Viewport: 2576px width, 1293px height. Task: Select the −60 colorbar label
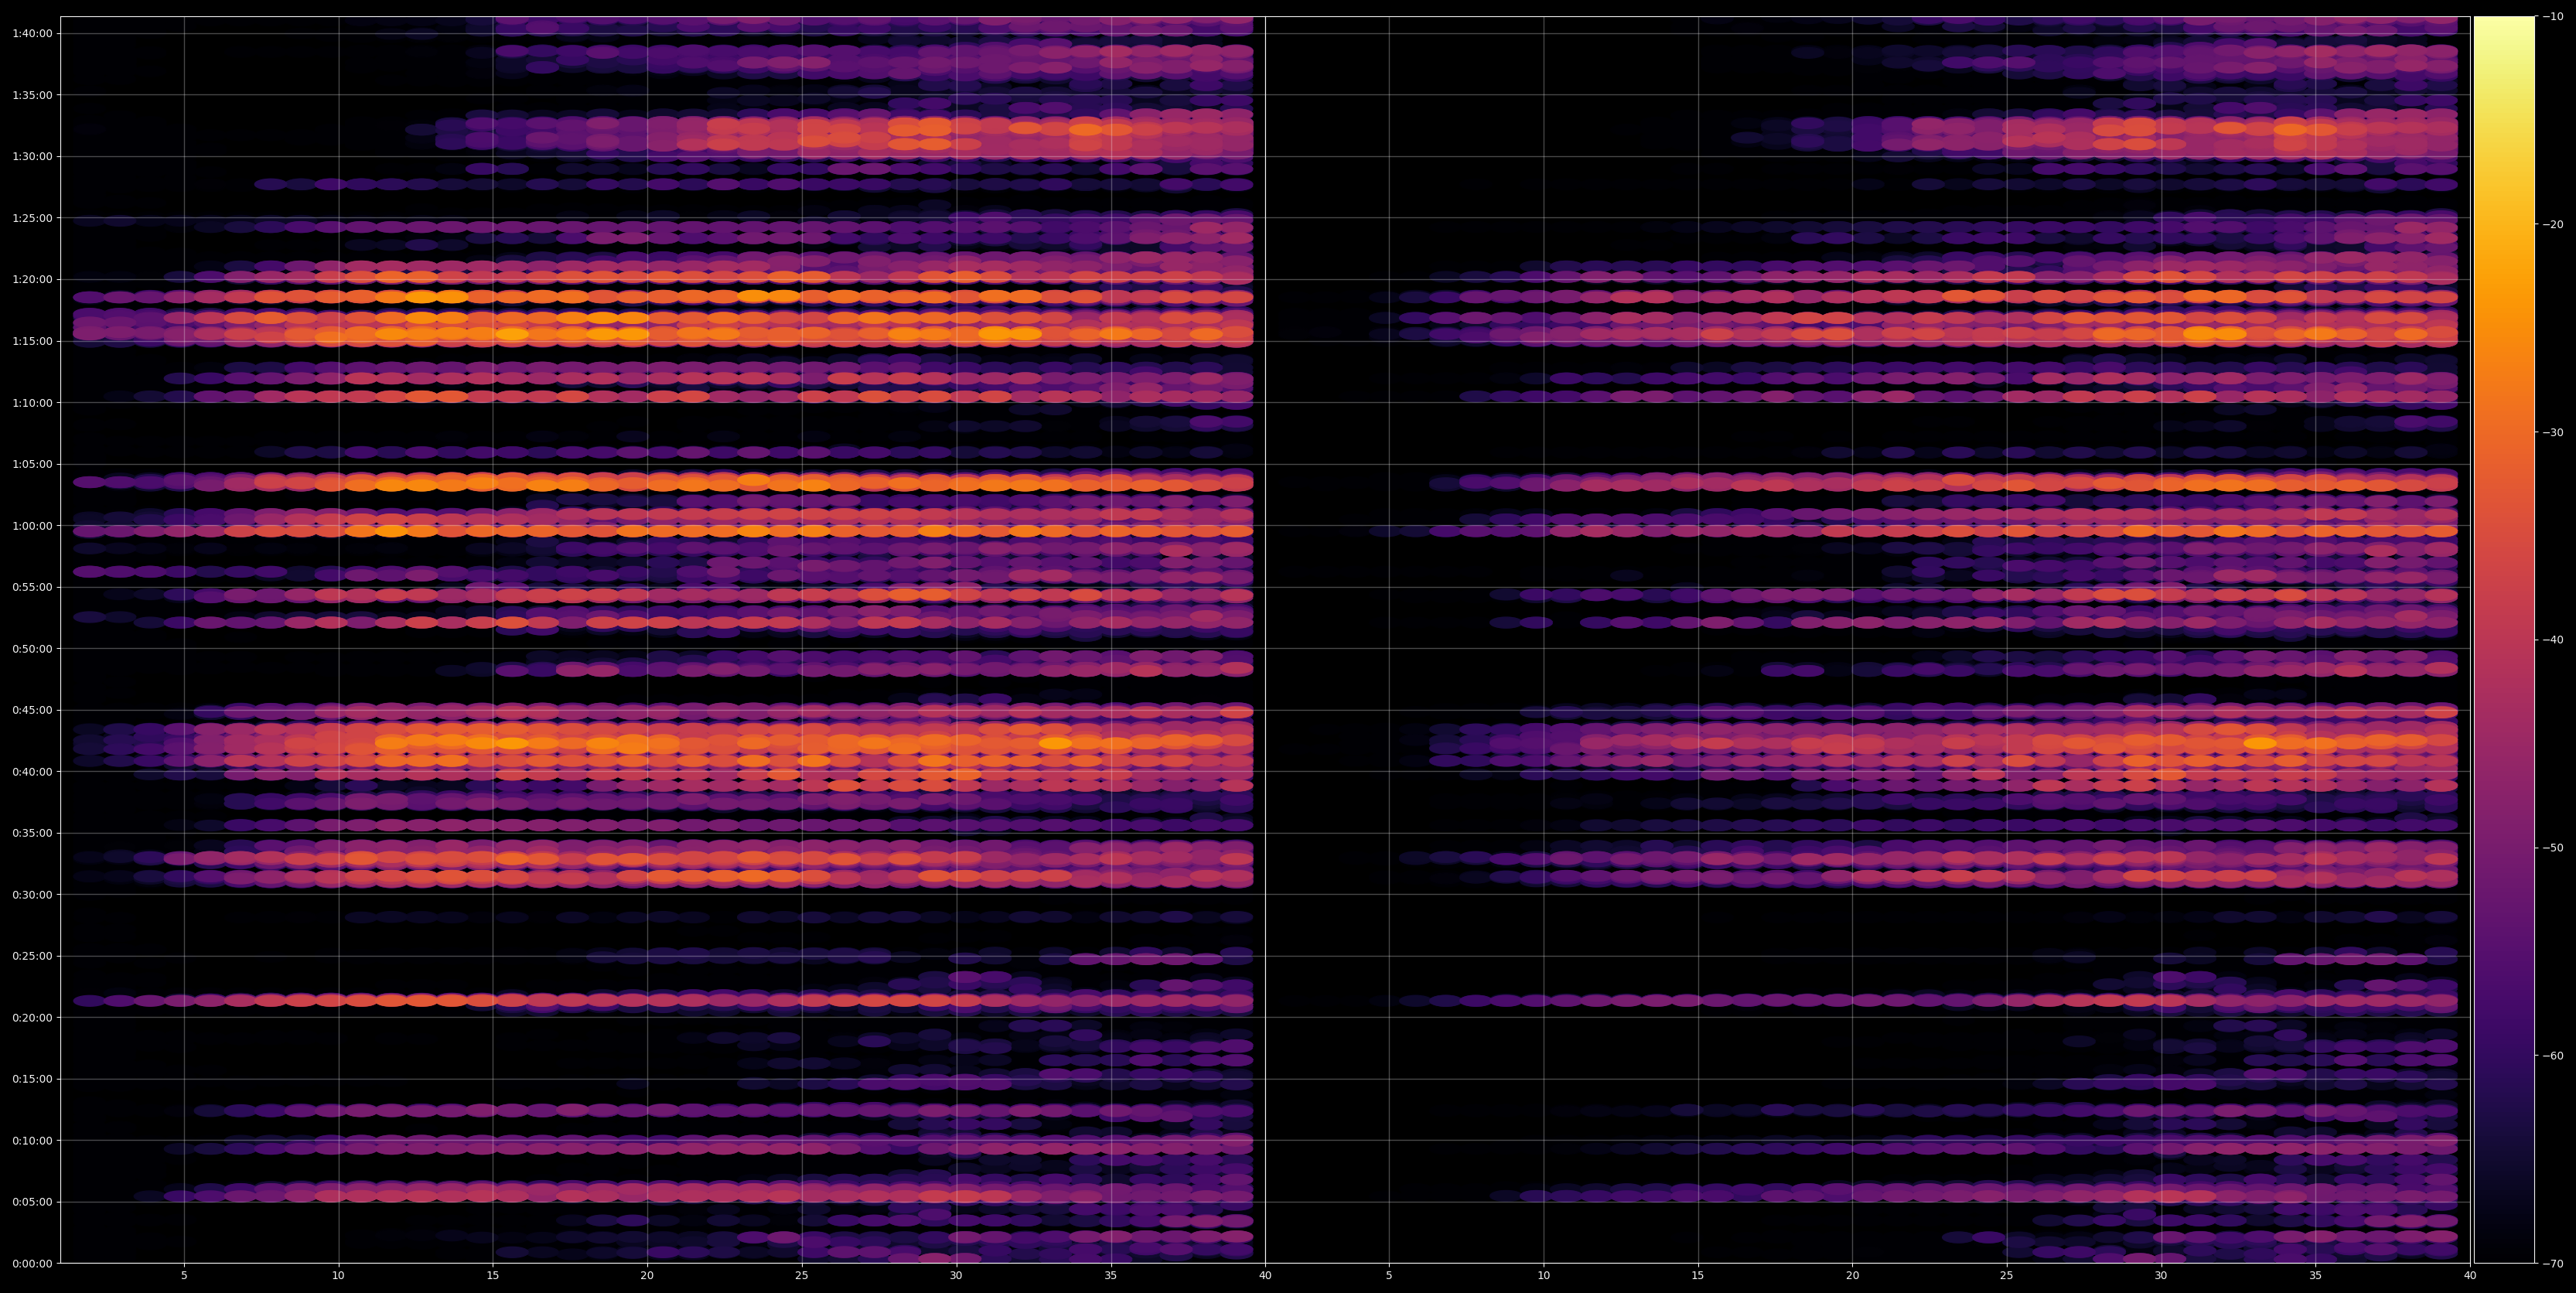pyautogui.click(x=2553, y=1056)
